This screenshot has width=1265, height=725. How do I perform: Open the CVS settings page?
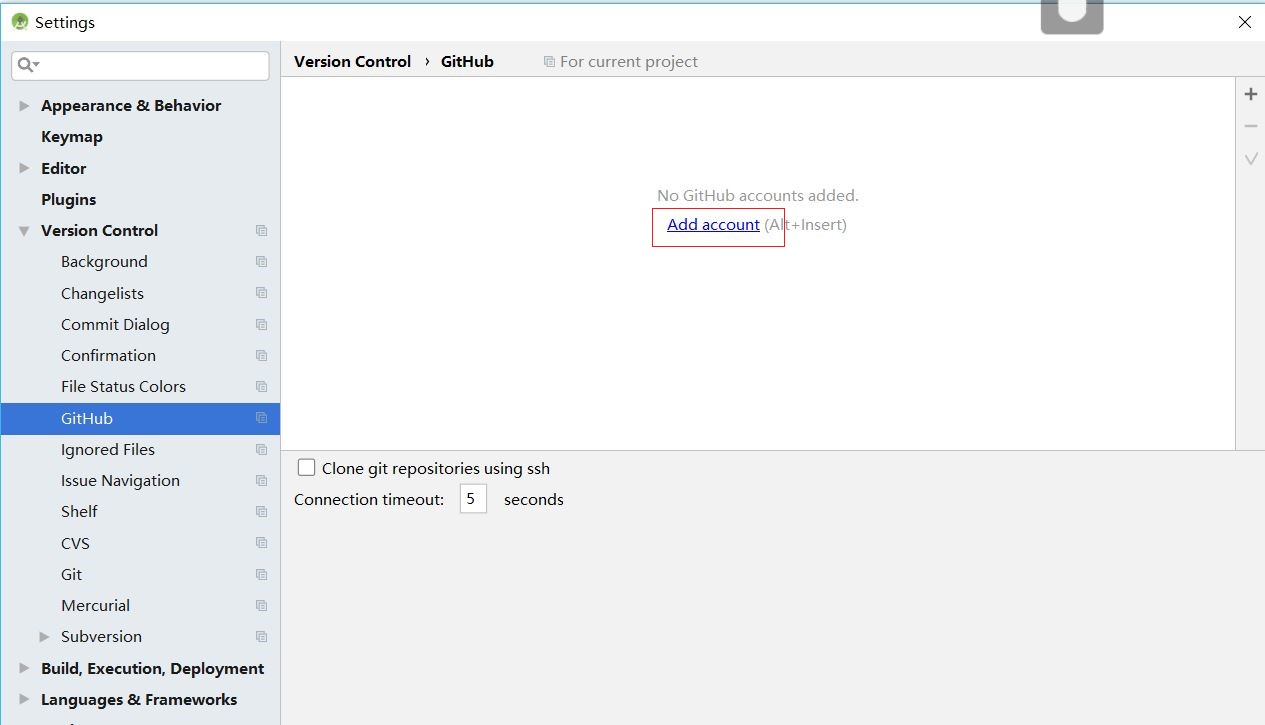coord(75,543)
